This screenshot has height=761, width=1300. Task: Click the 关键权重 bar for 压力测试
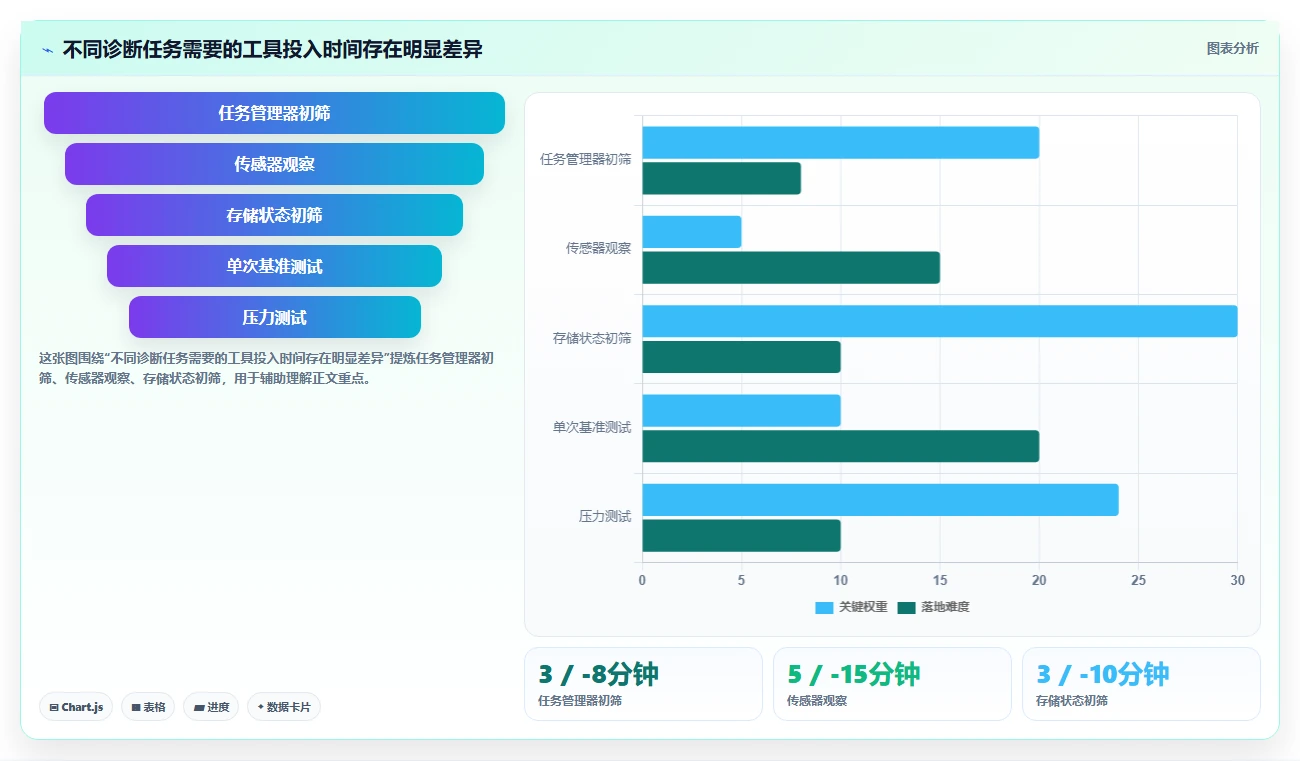click(x=880, y=500)
